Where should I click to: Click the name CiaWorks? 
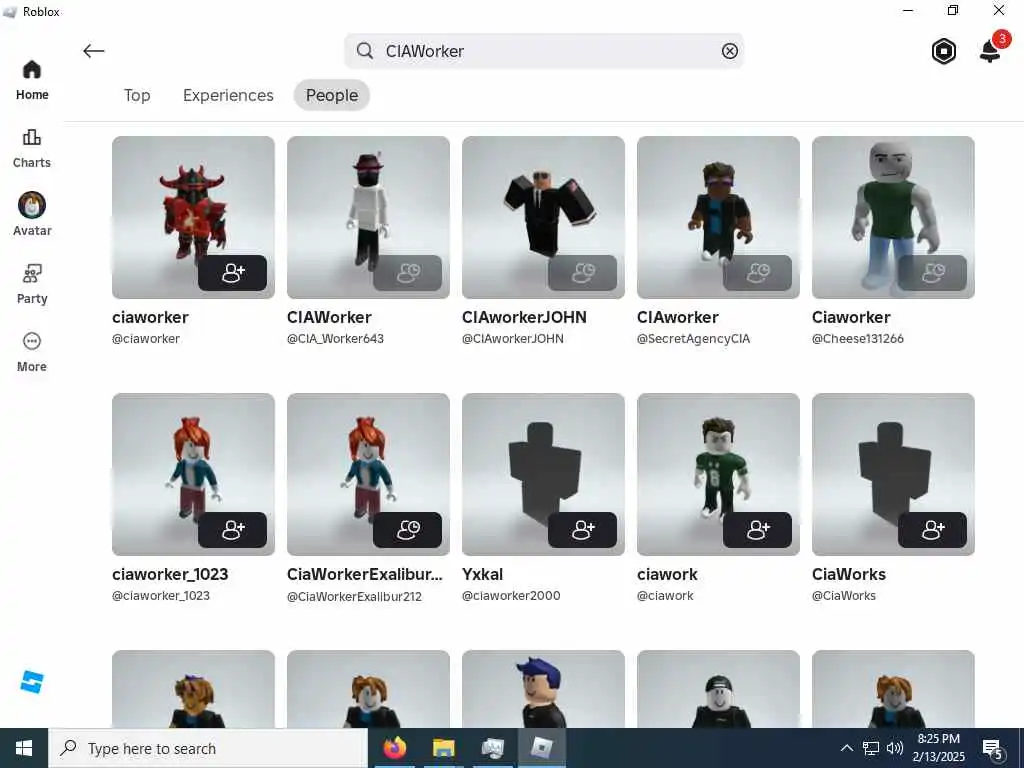click(849, 575)
